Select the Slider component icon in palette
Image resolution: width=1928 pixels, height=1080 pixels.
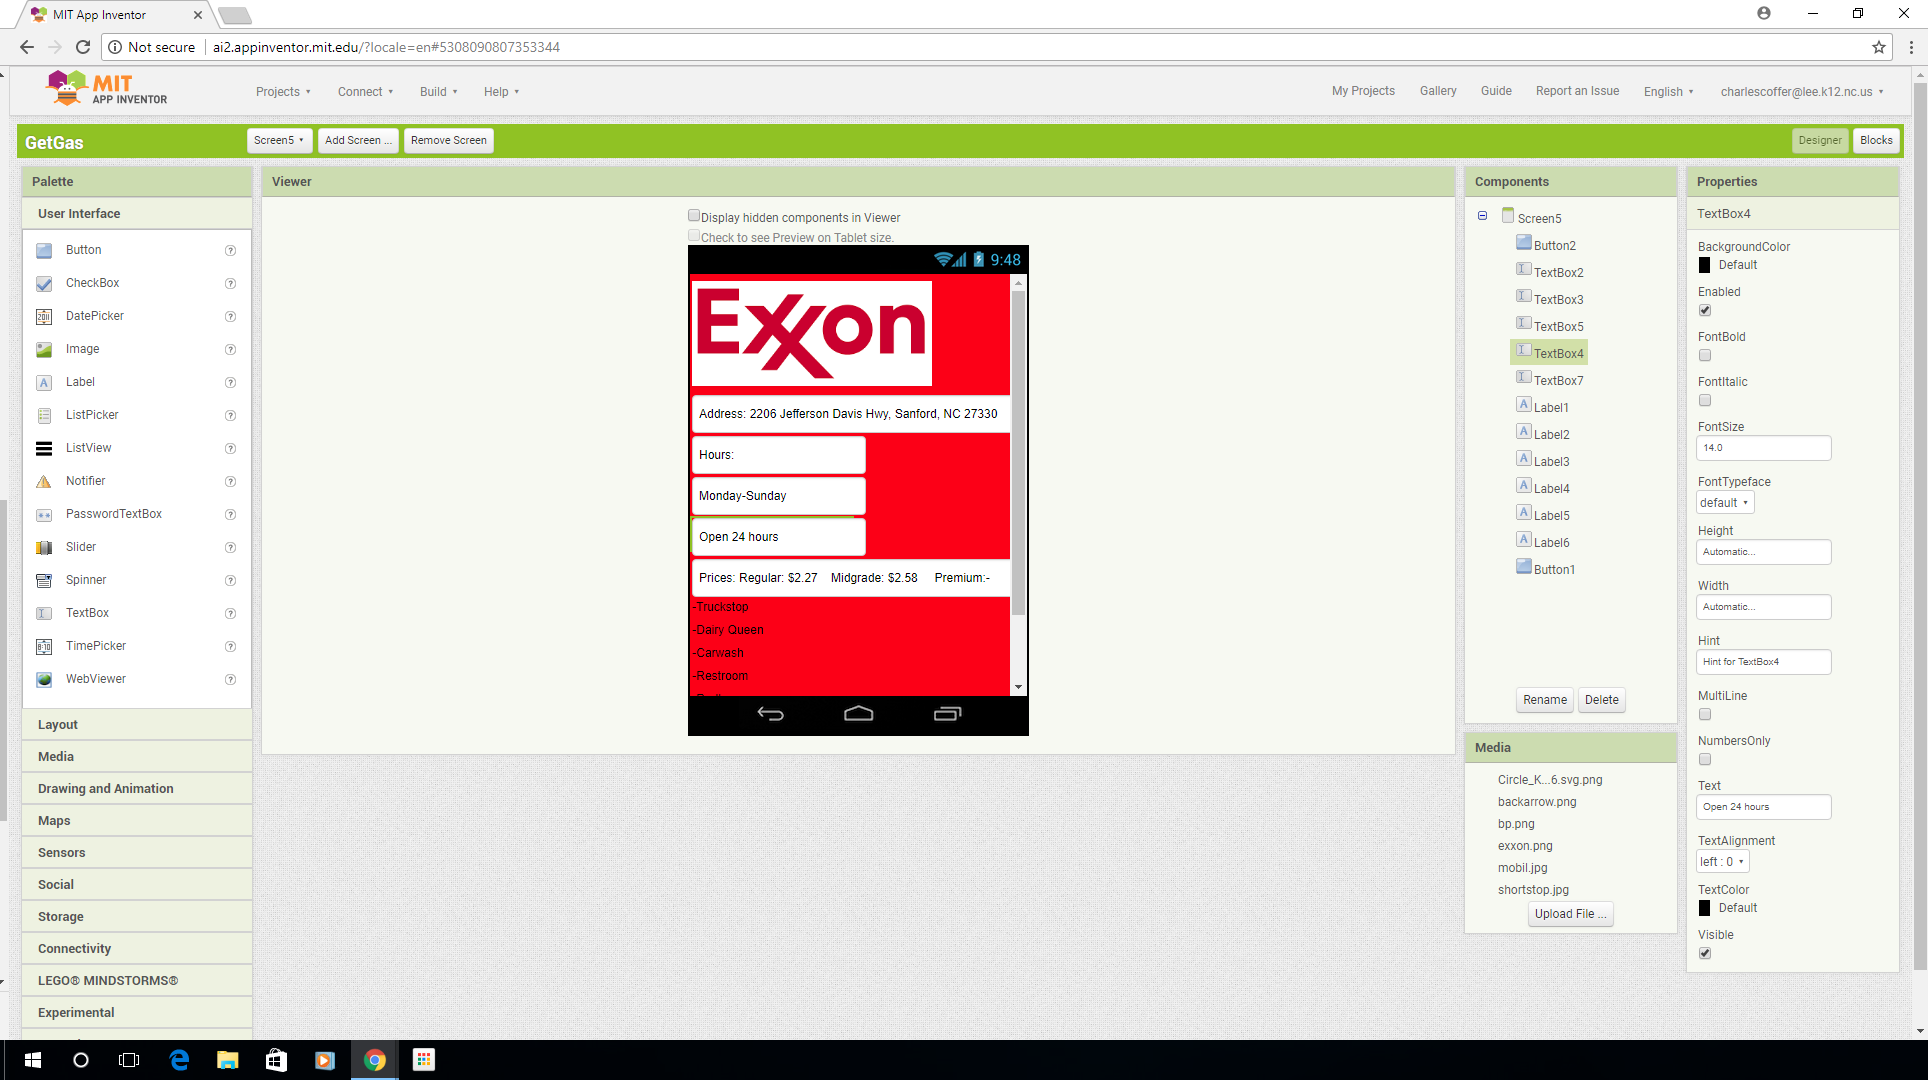tap(44, 548)
